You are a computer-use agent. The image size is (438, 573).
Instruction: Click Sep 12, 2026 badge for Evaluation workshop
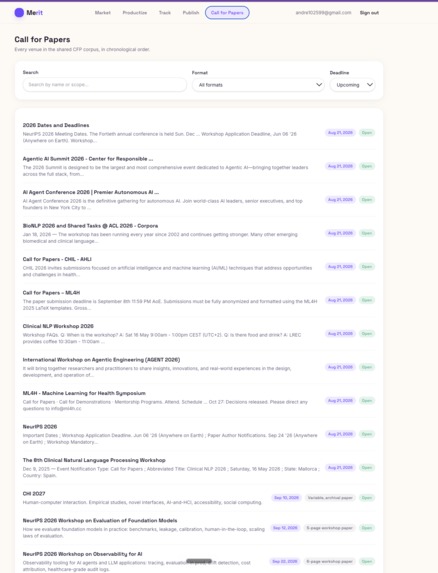(x=285, y=528)
